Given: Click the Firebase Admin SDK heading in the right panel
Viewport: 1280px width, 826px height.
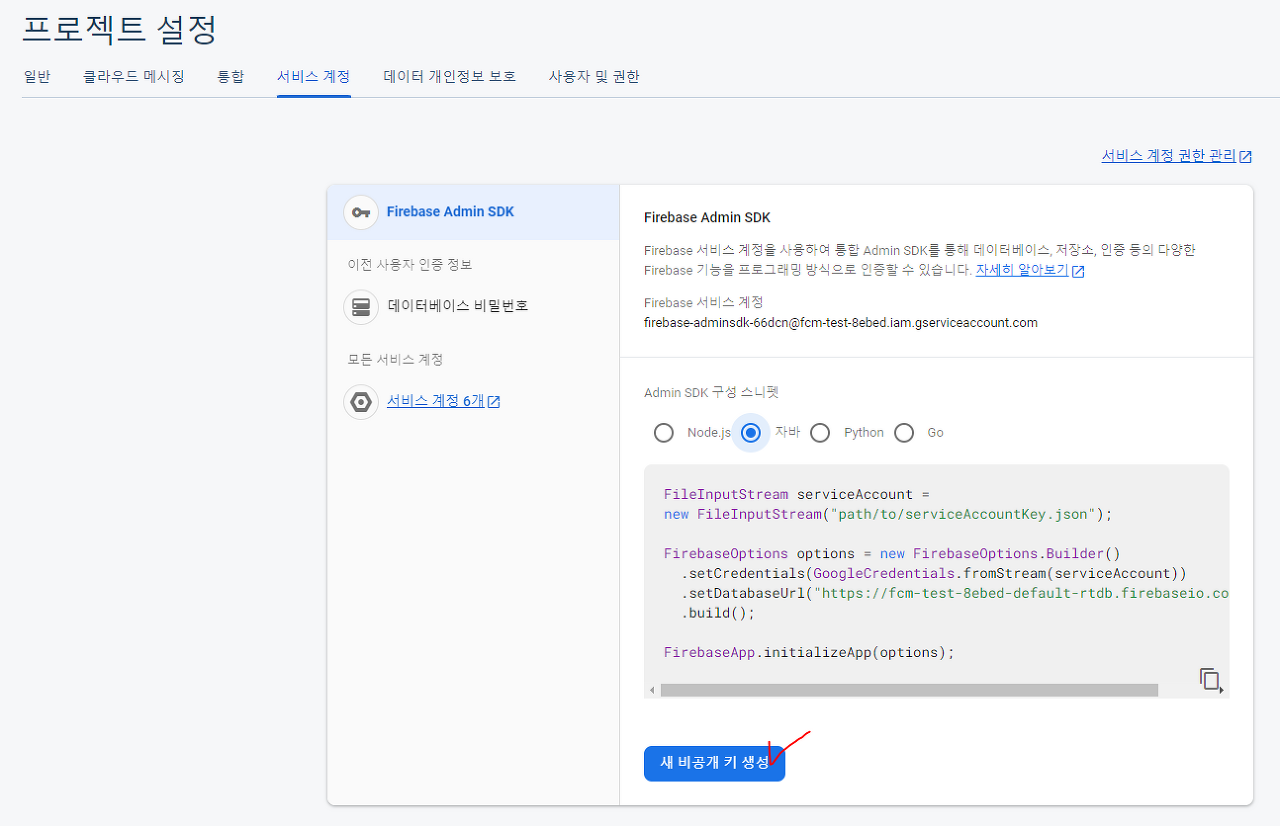Looking at the screenshot, I should (x=707, y=217).
